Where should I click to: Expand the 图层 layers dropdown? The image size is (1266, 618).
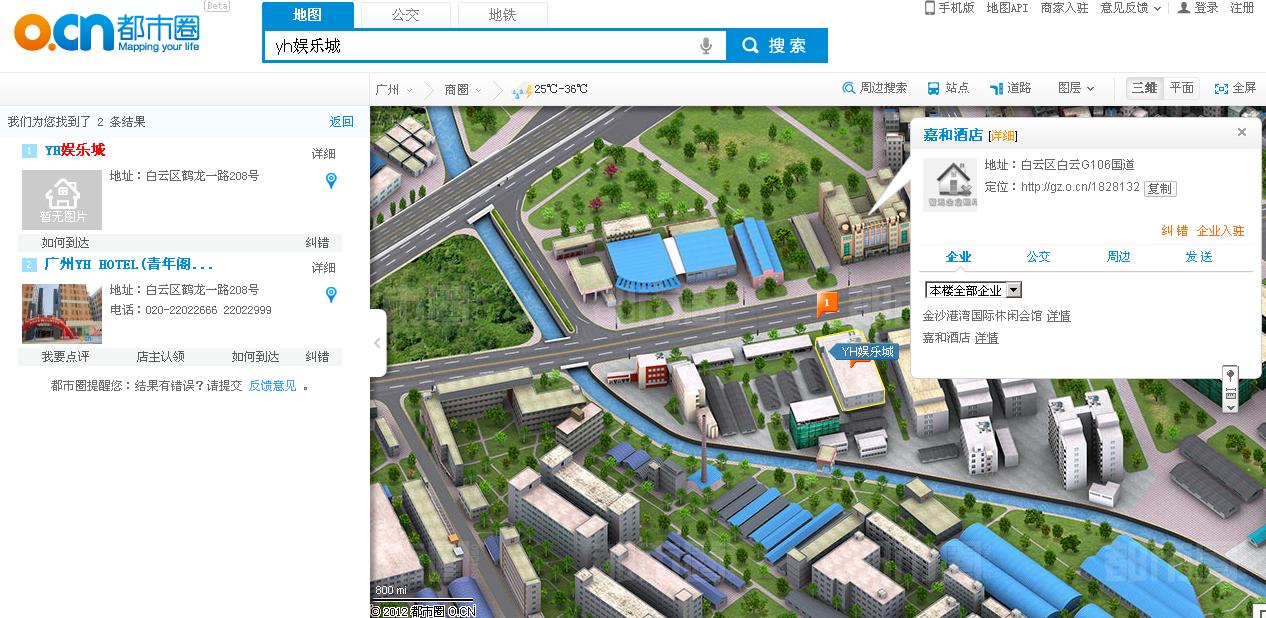pos(1076,88)
